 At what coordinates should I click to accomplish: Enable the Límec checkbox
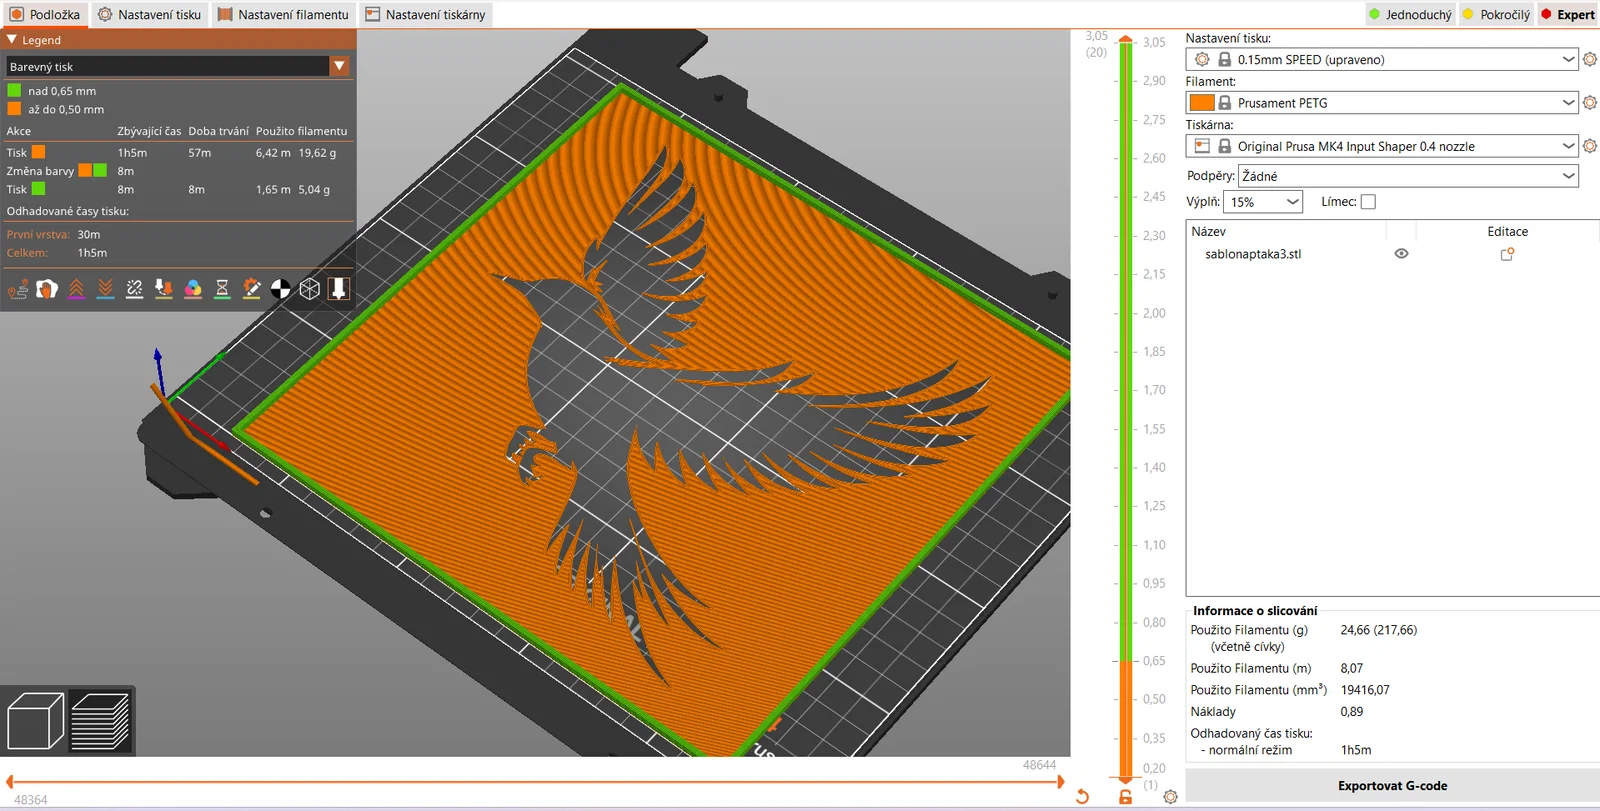(x=1368, y=202)
